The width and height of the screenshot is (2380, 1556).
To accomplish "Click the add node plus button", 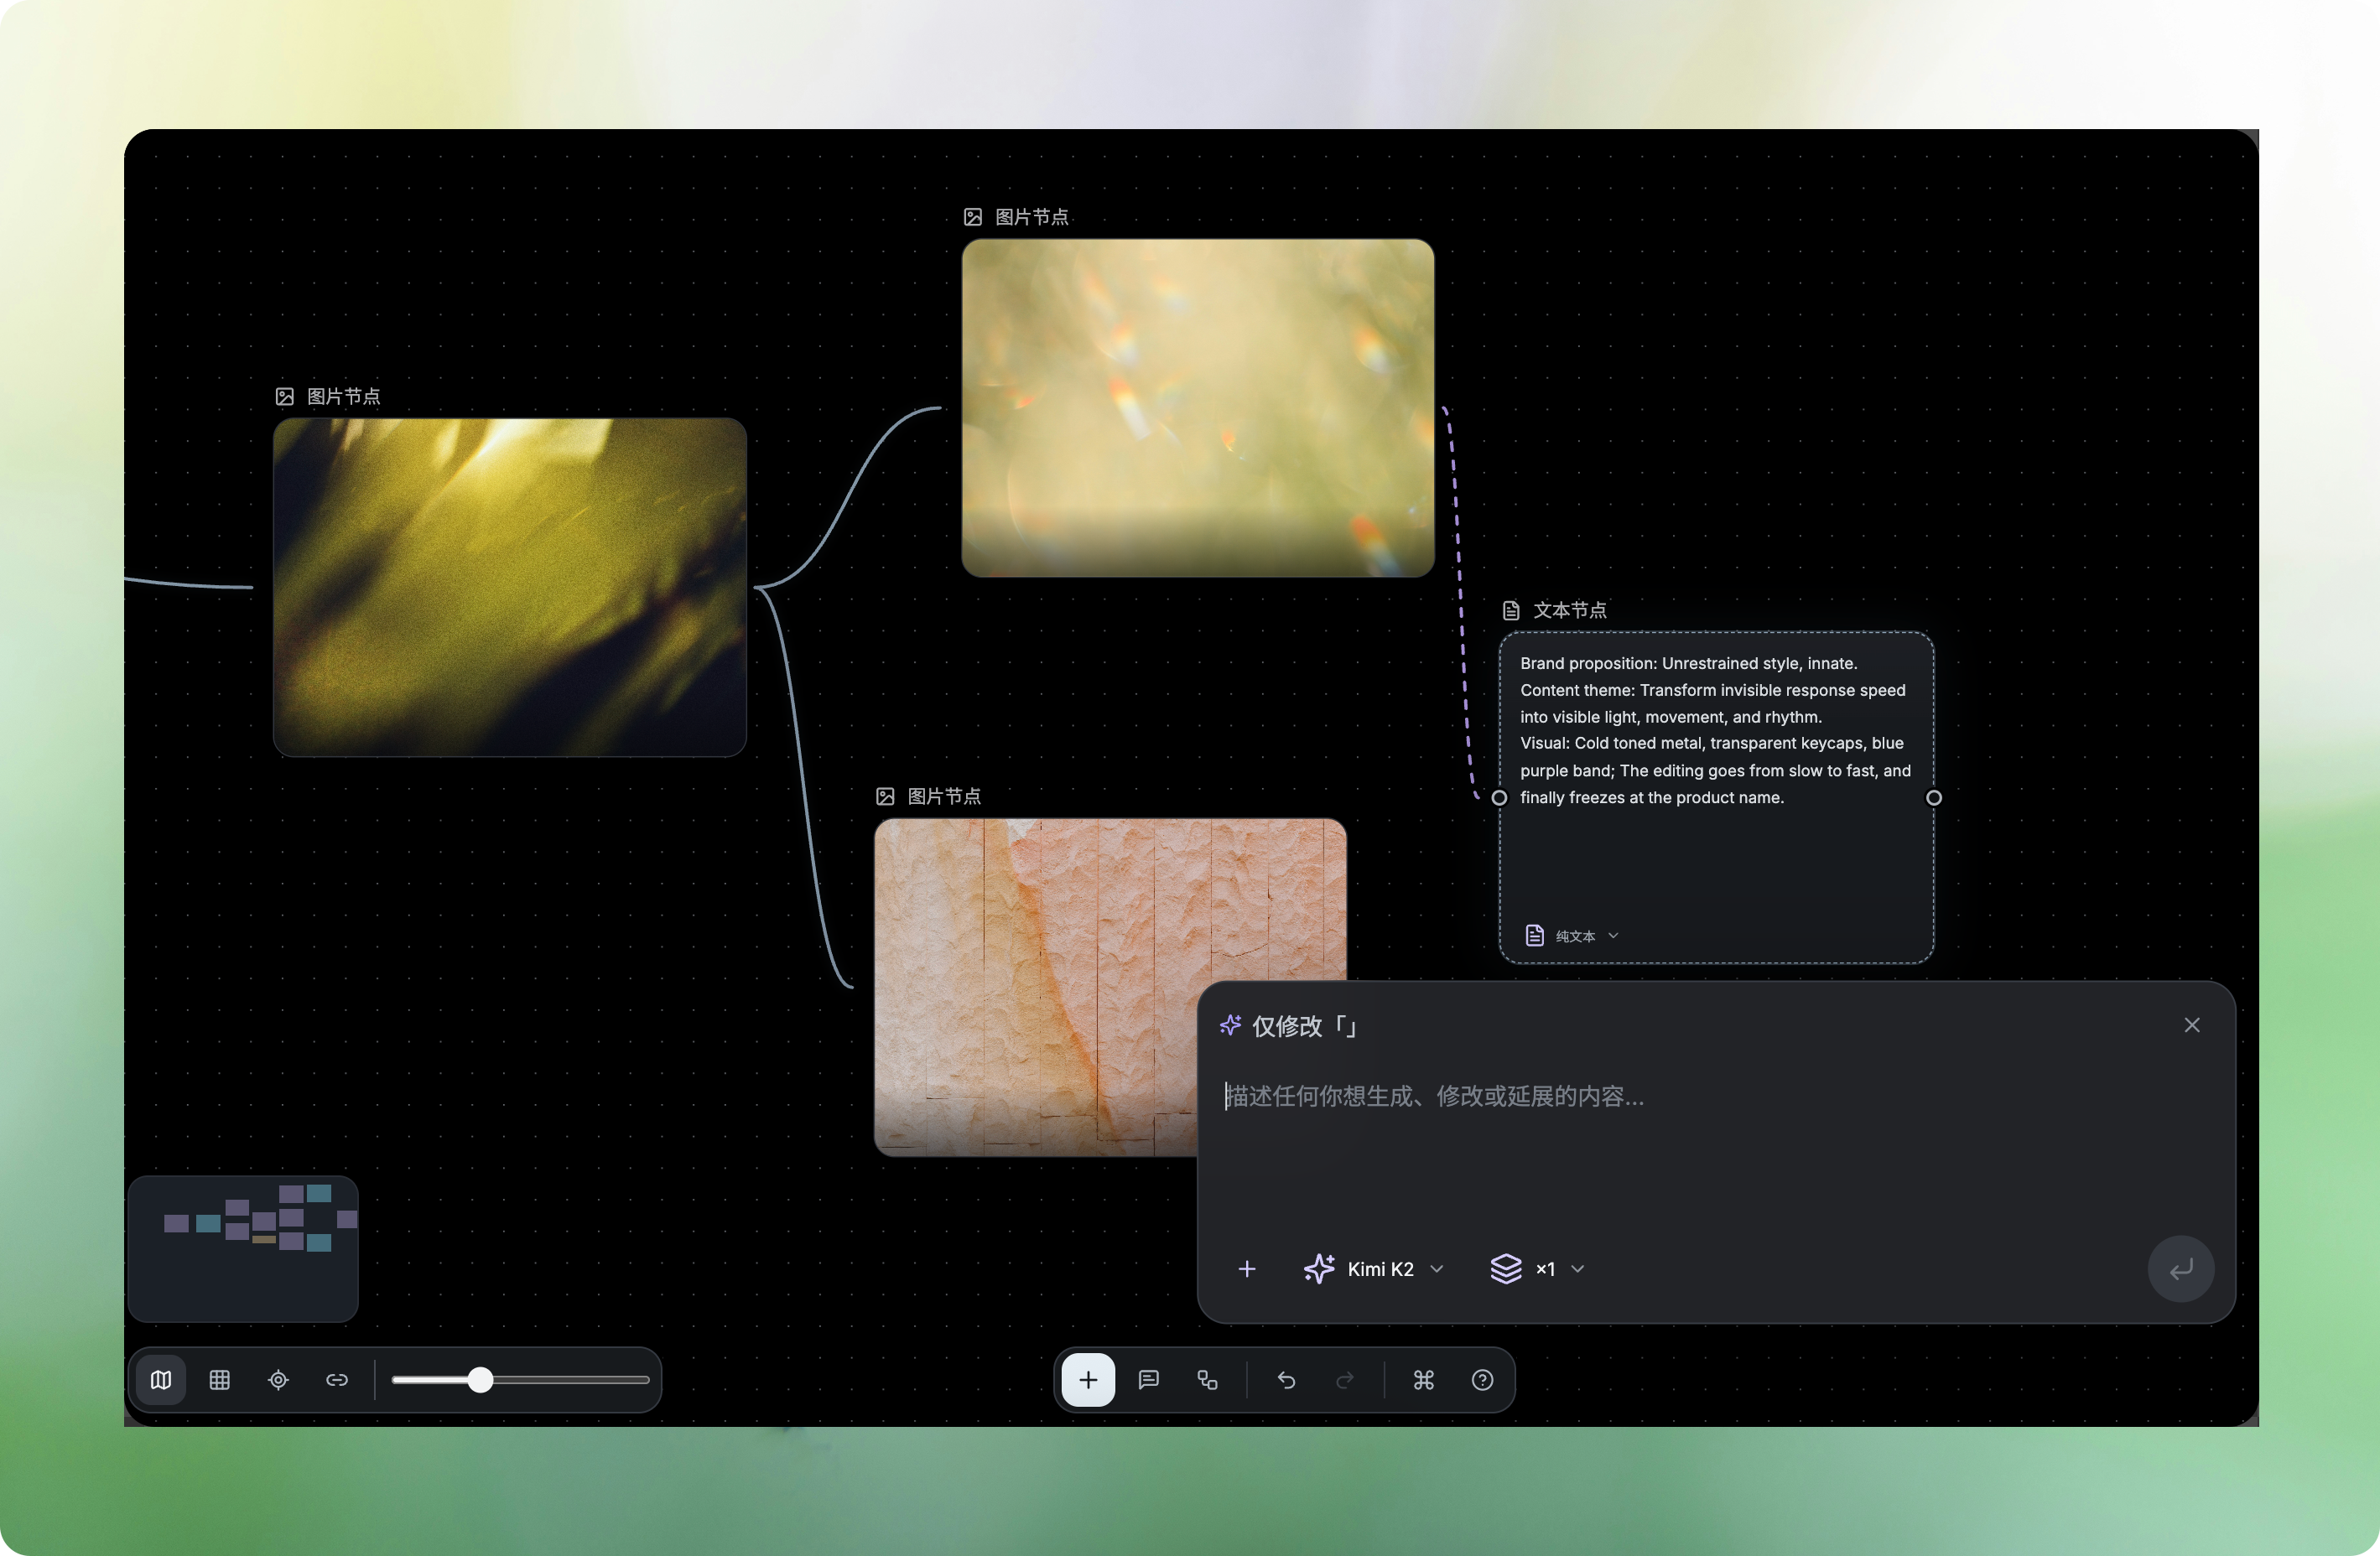I will (x=1088, y=1380).
